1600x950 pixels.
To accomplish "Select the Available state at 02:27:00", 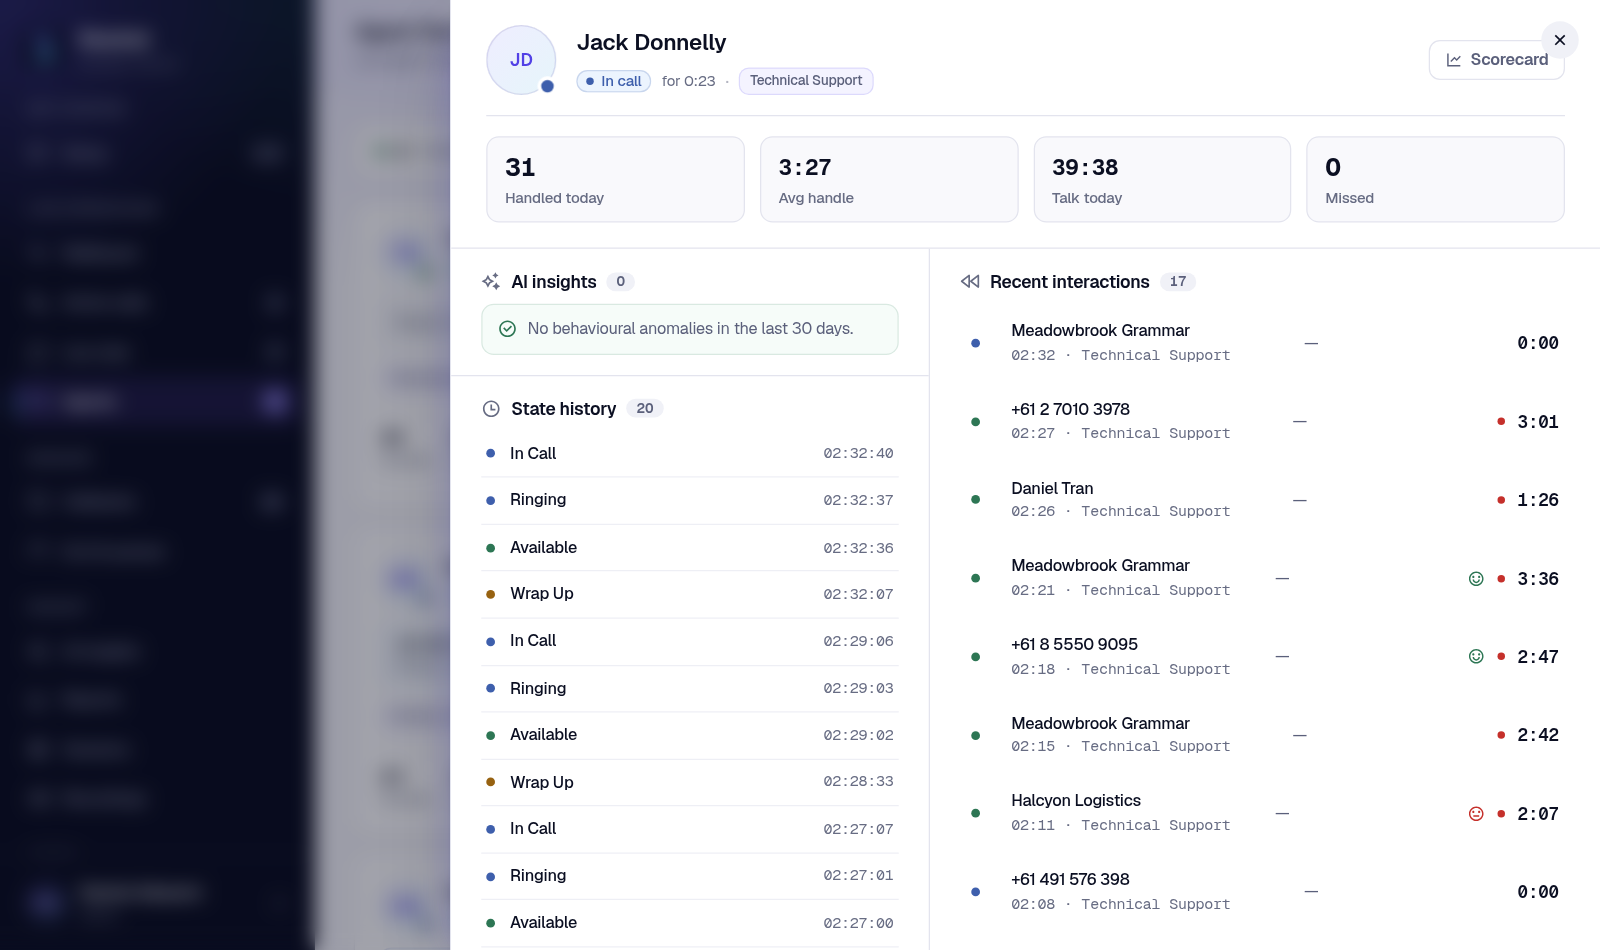I will pyautogui.click(x=690, y=923).
